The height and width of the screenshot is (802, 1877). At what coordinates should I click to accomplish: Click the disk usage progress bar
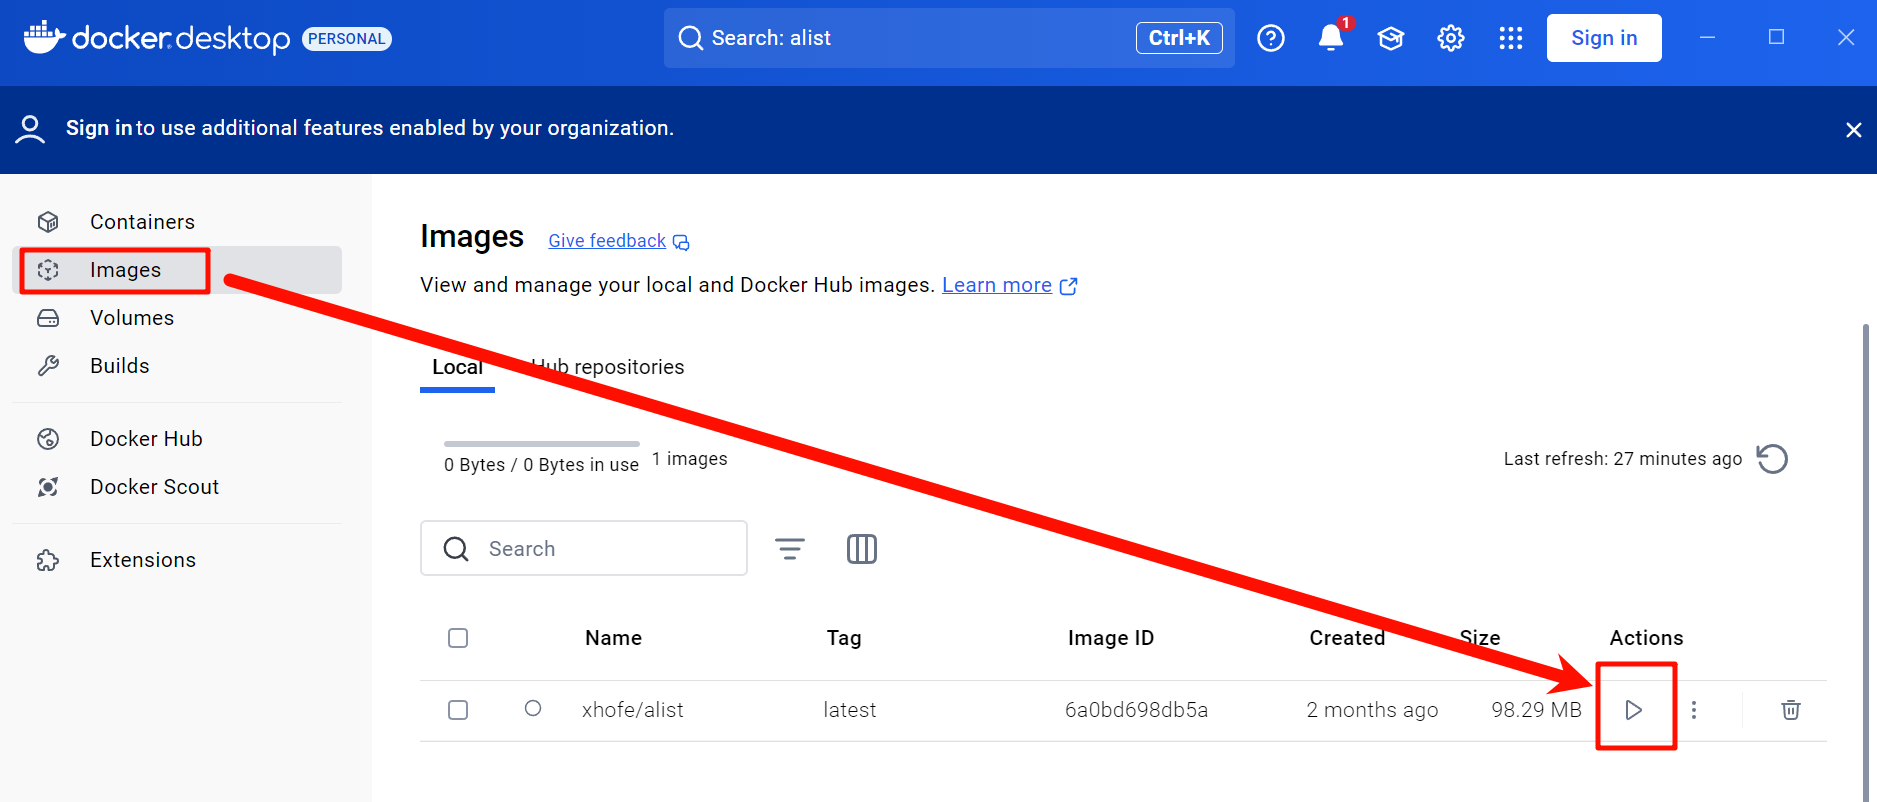tap(542, 443)
